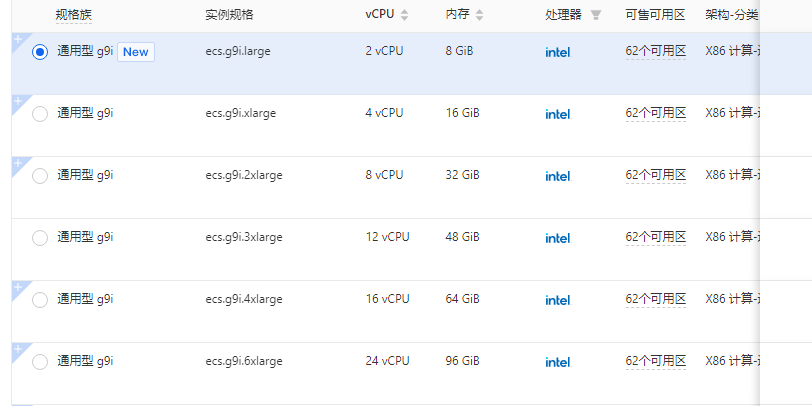Click the corner plus icon on the ecs.g9i.4xlarge row

pyautogui.click(x=17, y=287)
